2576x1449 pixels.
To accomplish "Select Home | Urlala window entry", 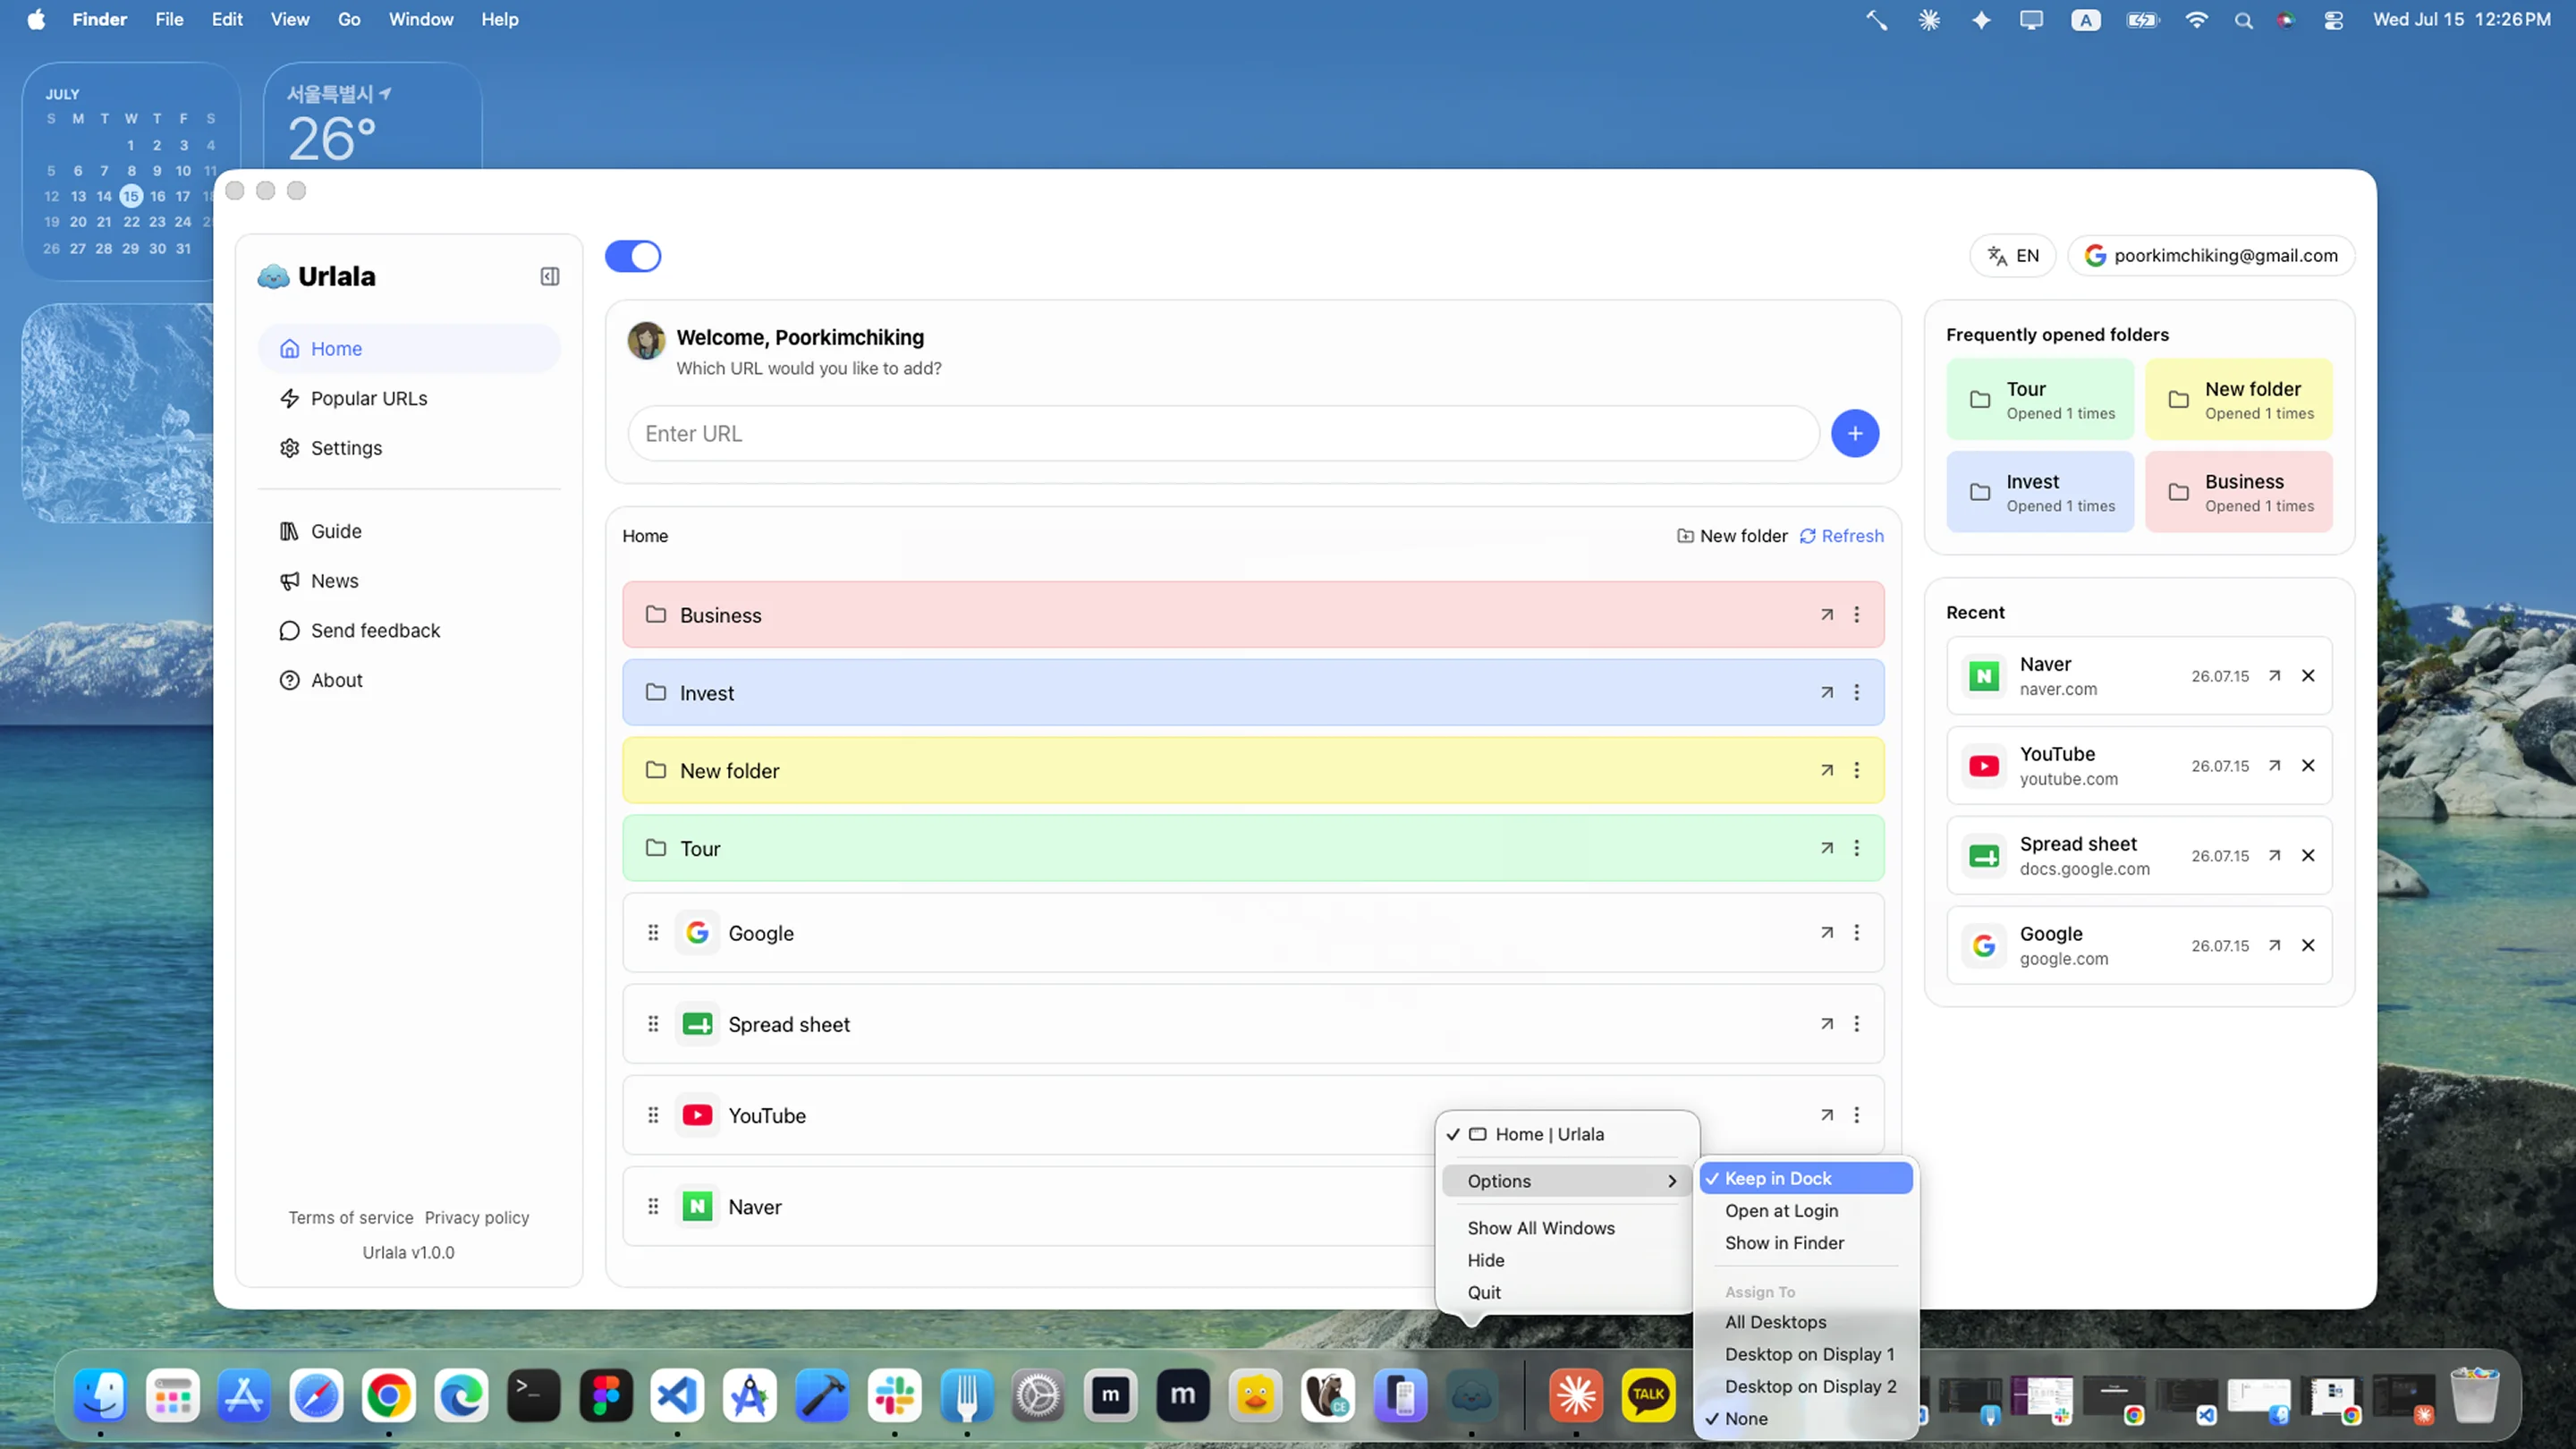I will (1567, 1134).
